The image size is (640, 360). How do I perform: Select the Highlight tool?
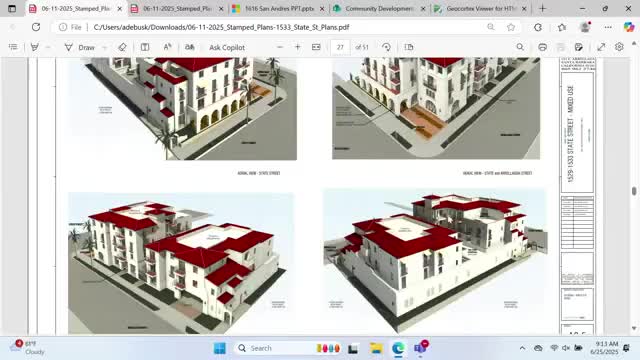(35, 47)
